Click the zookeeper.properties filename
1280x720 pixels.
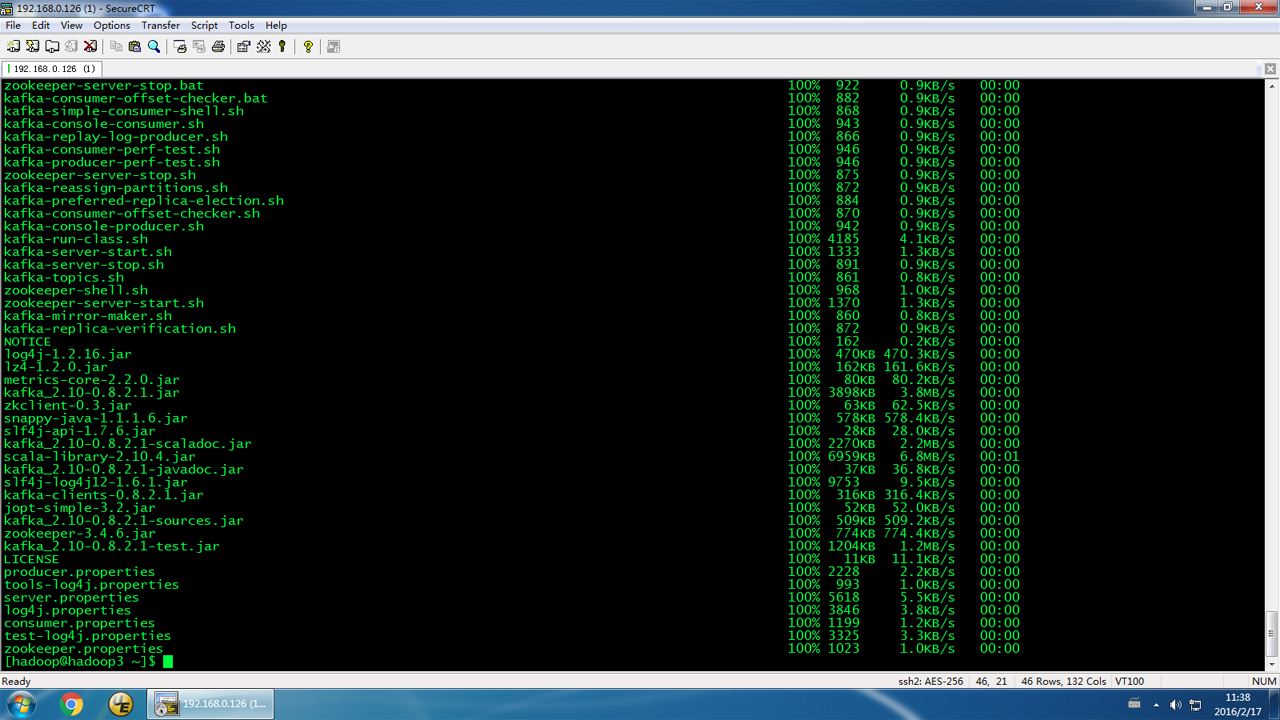click(x=83, y=648)
